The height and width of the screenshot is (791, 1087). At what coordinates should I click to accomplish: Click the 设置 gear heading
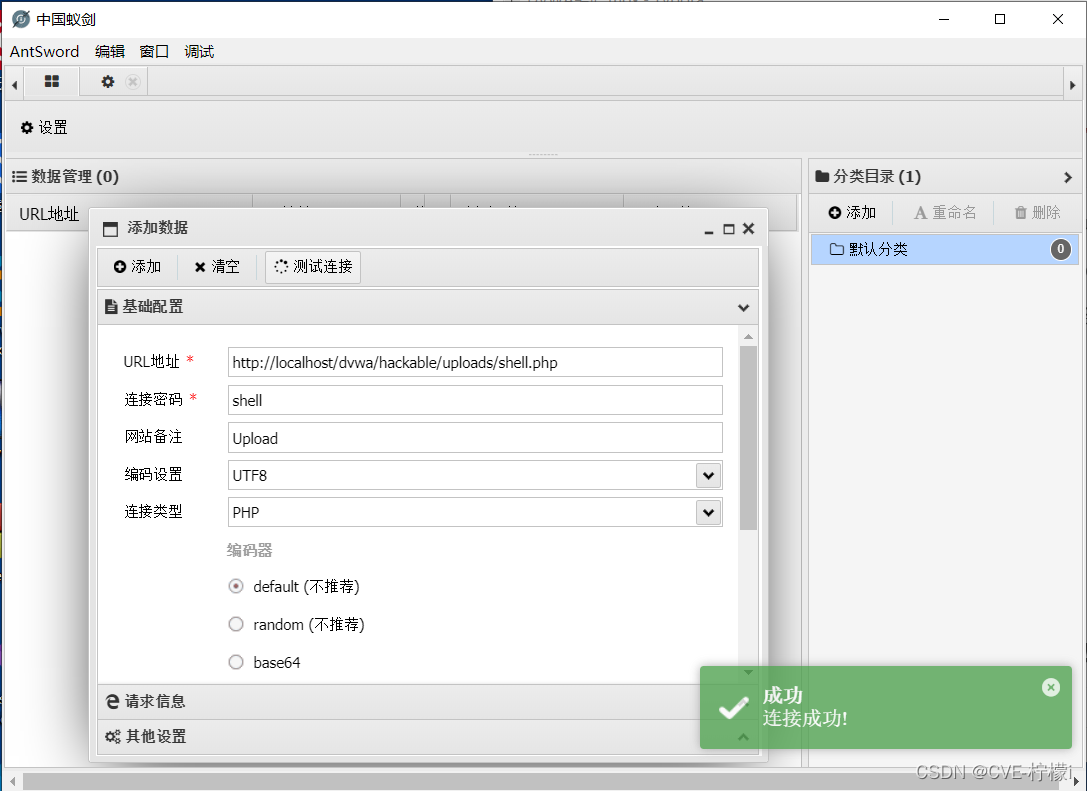point(44,128)
